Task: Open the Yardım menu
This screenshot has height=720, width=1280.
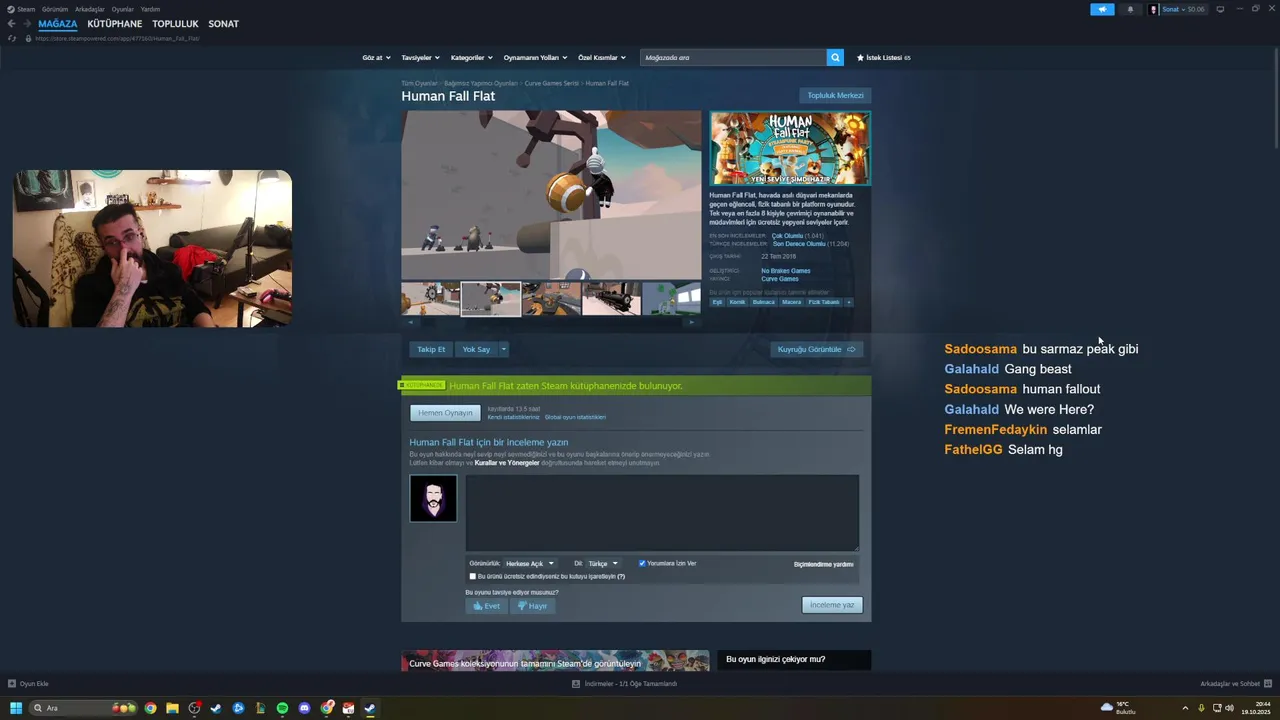Action: click(x=150, y=9)
